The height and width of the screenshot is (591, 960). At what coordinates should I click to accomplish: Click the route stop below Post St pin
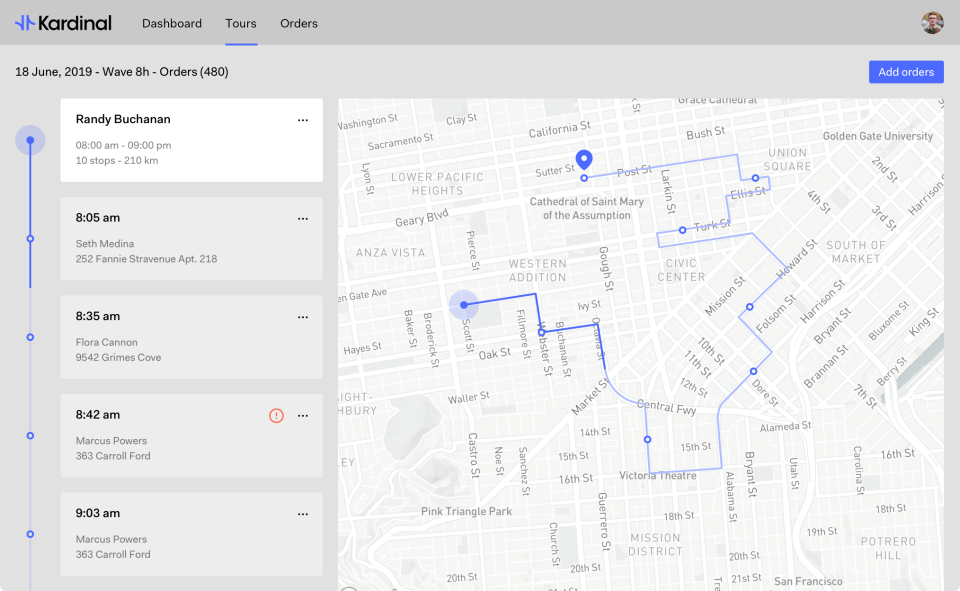(x=584, y=178)
